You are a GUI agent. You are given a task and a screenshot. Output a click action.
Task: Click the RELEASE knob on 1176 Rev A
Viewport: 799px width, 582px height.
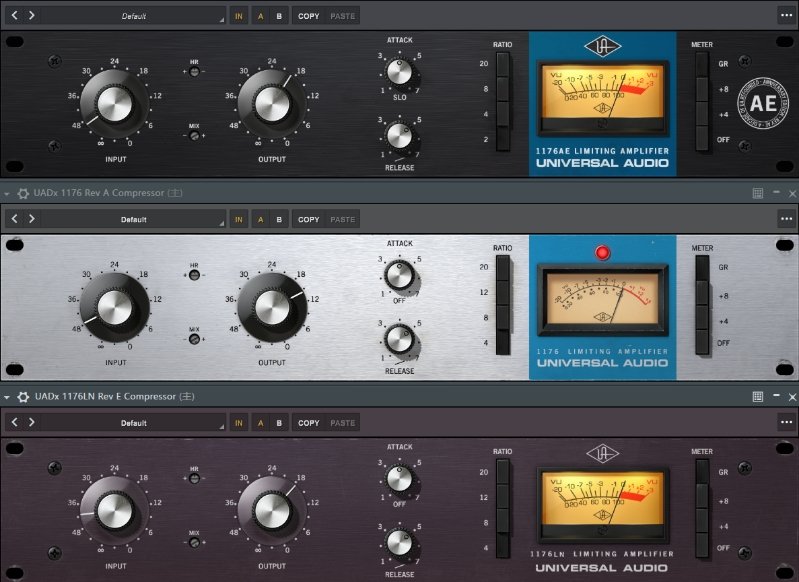400,340
